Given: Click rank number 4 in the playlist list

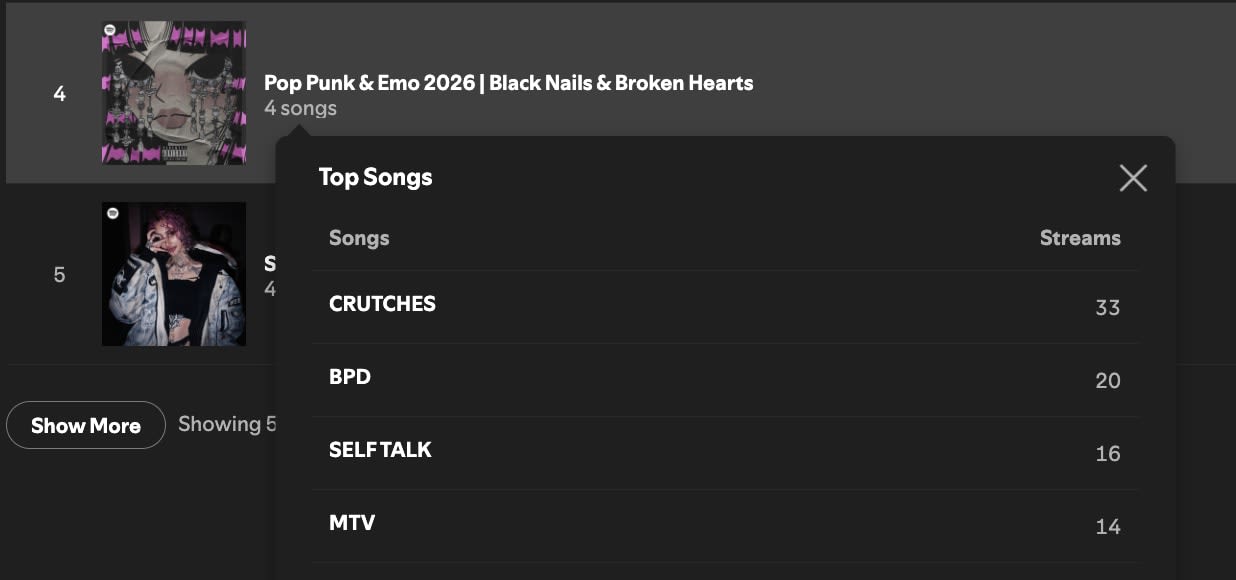Looking at the screenshot, I should [59, 94].
